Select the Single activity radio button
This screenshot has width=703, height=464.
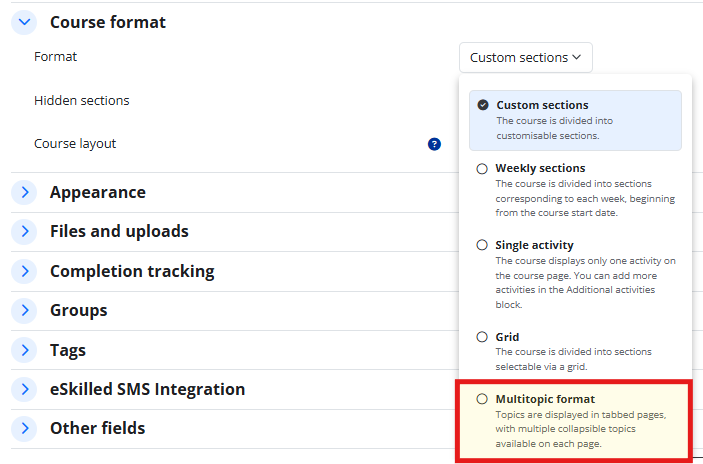point(482,245)
